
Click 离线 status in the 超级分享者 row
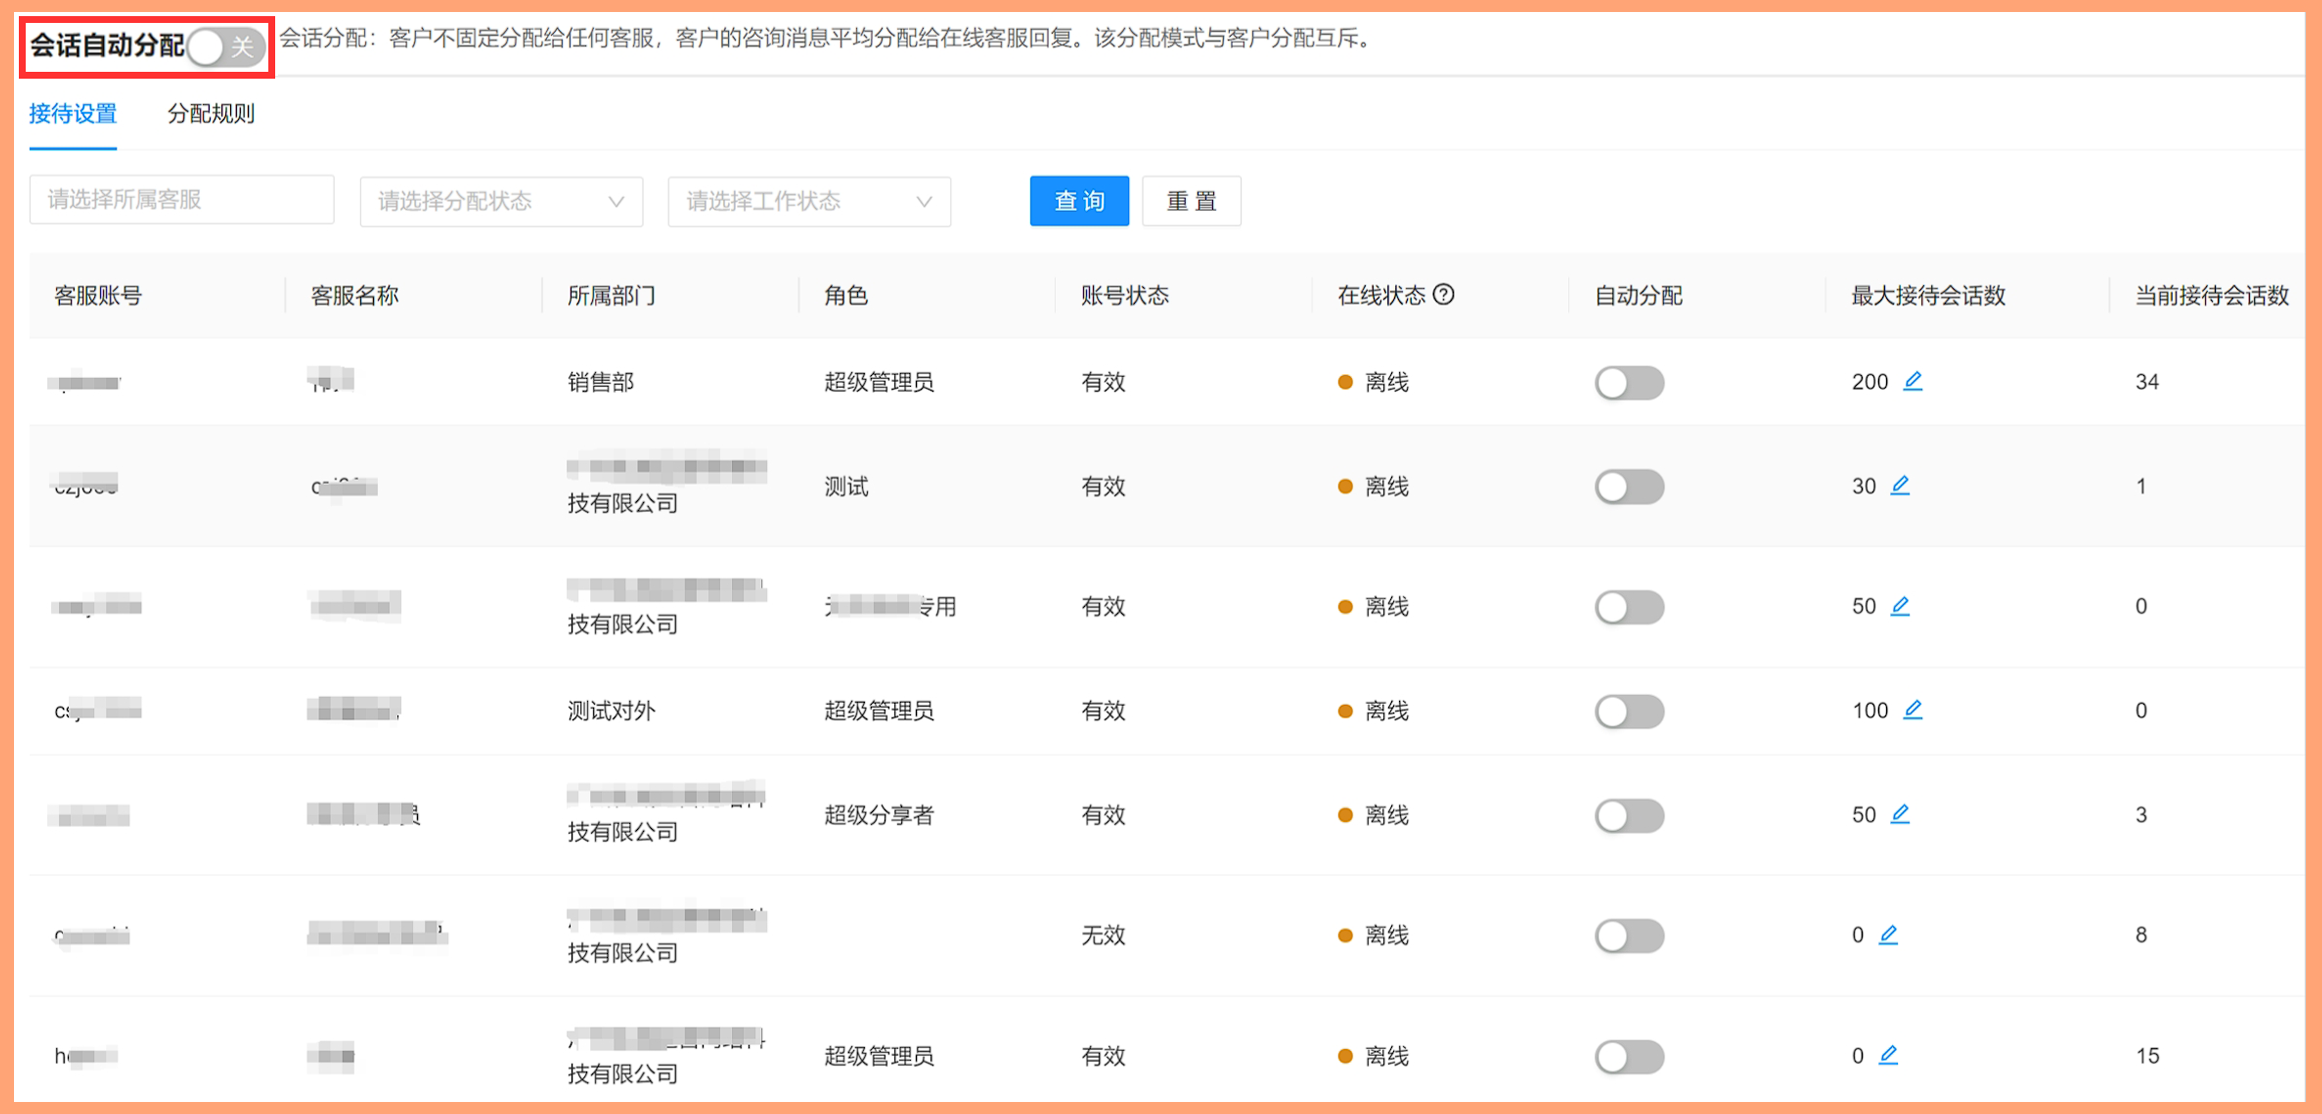tap(1387, 815)
